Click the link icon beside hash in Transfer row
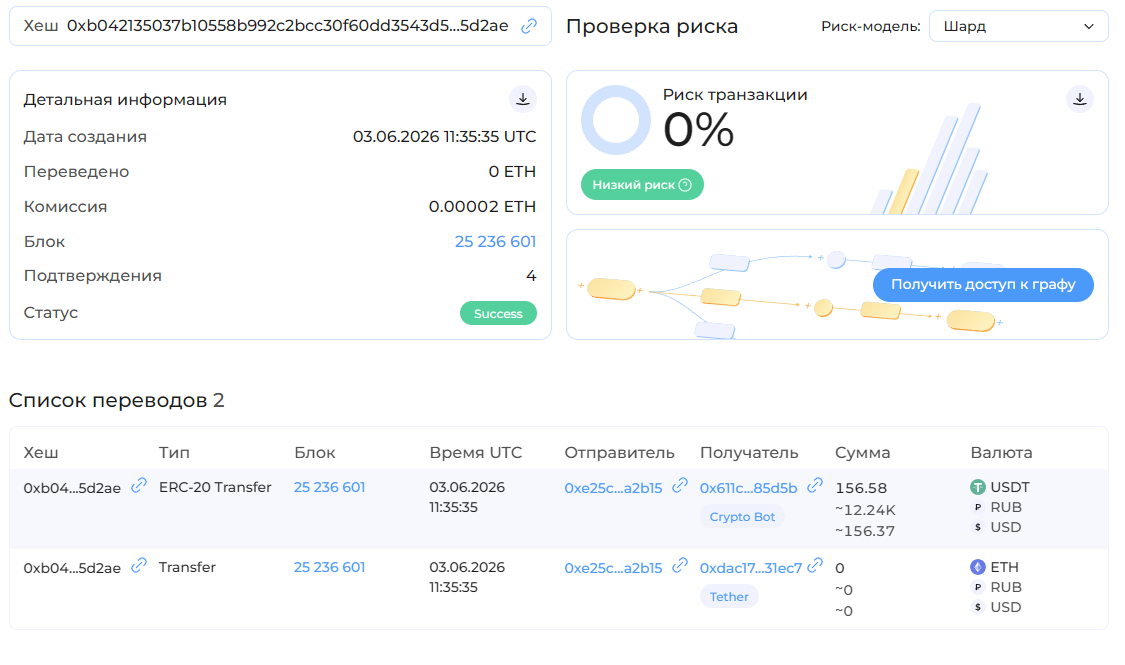The image size is (1125, 665). [x=139, y=565]
